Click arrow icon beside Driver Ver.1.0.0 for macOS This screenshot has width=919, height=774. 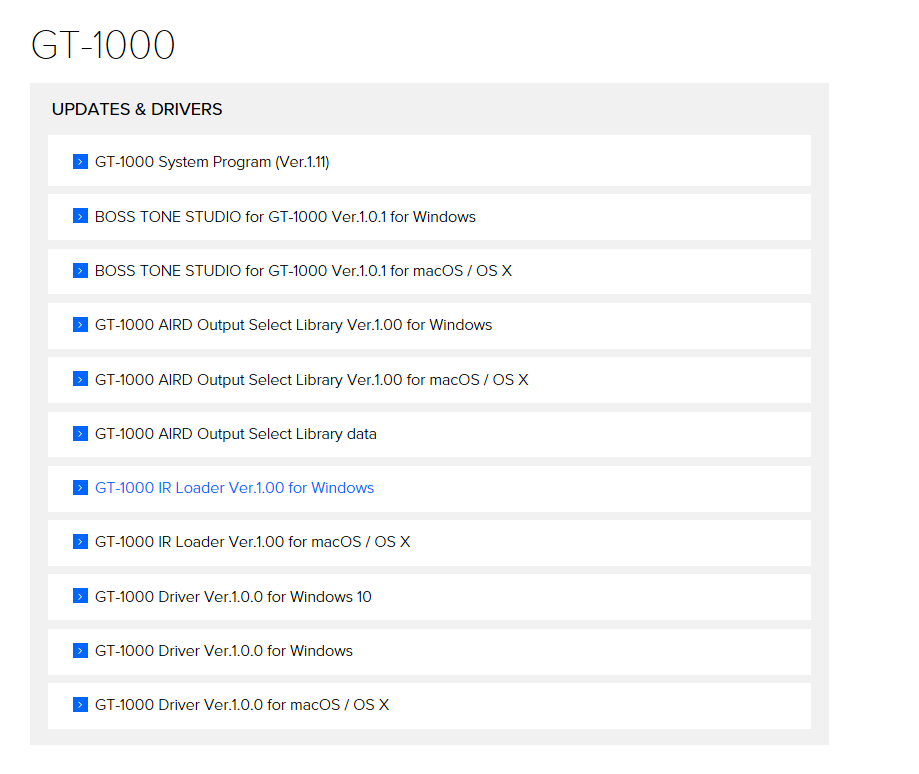tap(80, 705)
